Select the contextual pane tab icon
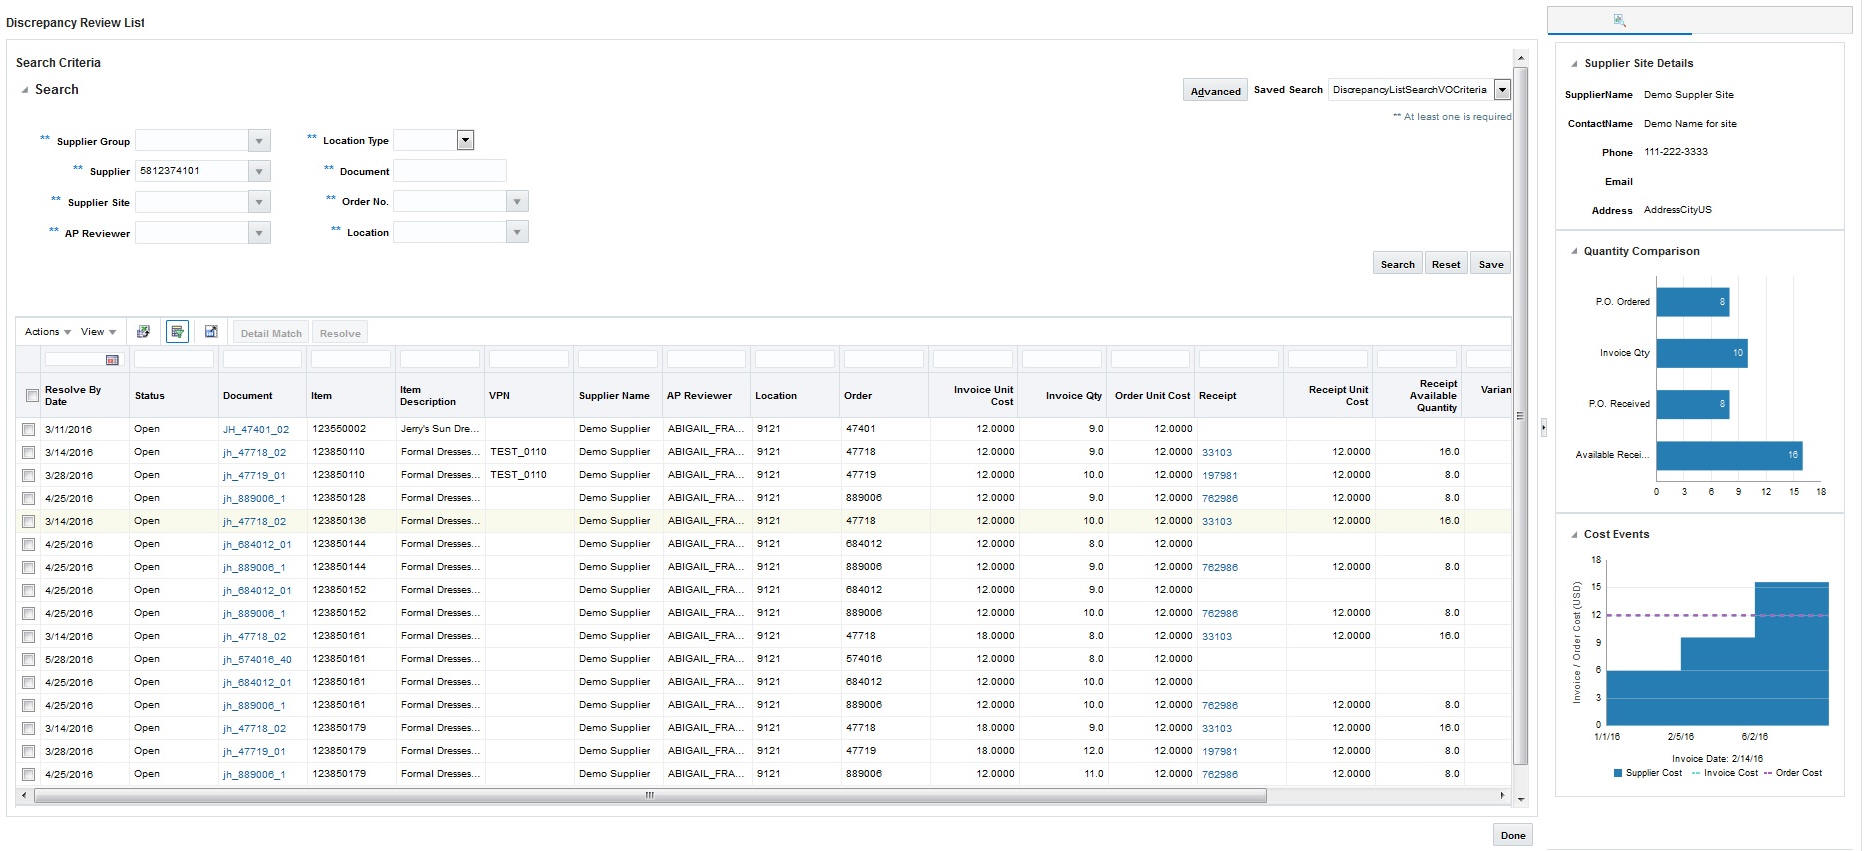Screen dimensions: 1866x851 click(x=1620, y=20)
